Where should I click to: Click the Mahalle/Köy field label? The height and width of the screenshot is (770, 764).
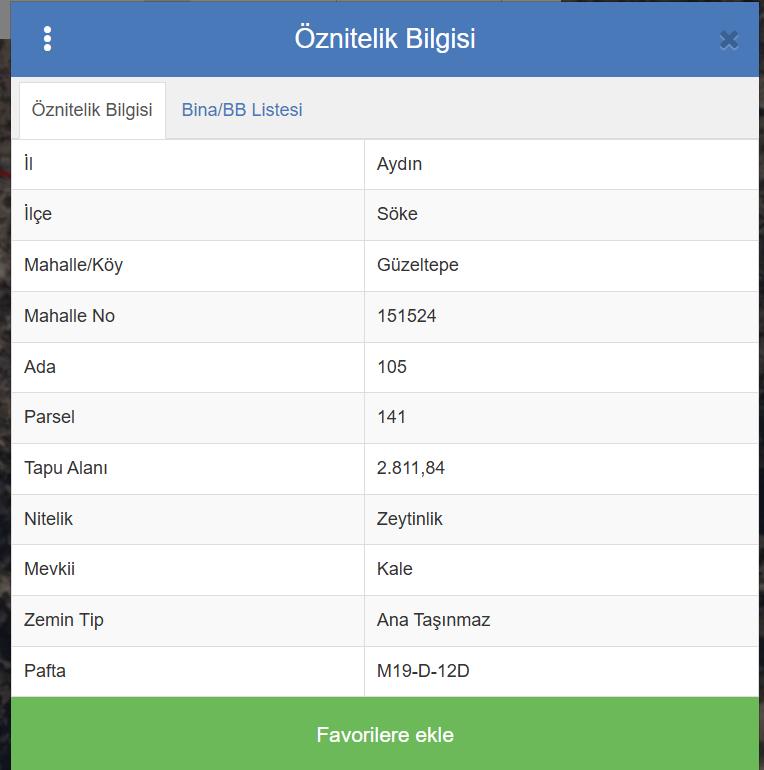coord(73,265)
